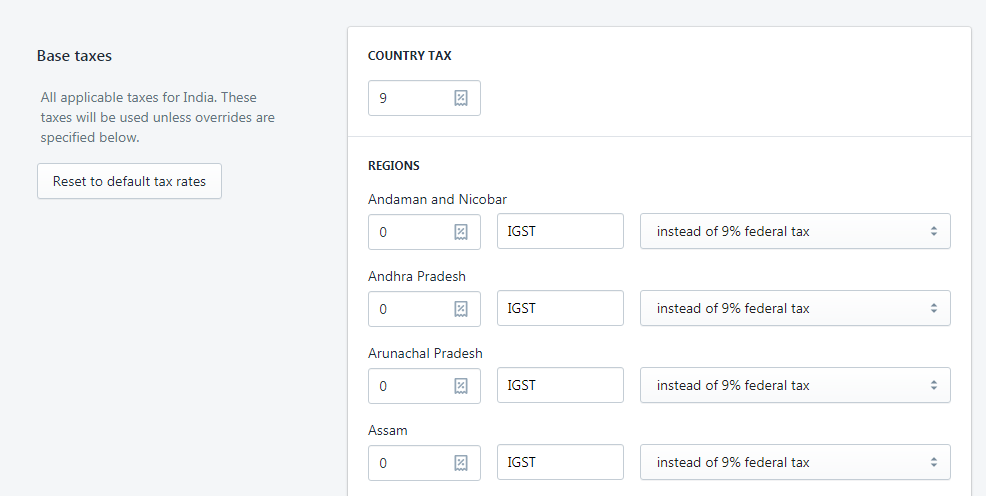The height and width of the screenshot is (496, 986).
Task: Open Andaman and Nicobar tax type dropdown
Action: tap(794, 231)
